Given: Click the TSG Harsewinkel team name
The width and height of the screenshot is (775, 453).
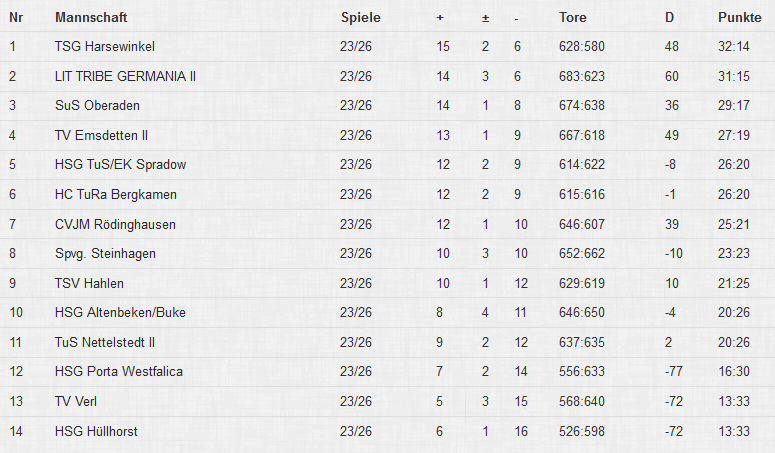Looking at the screenshot, I should click(x=105, y=46).
